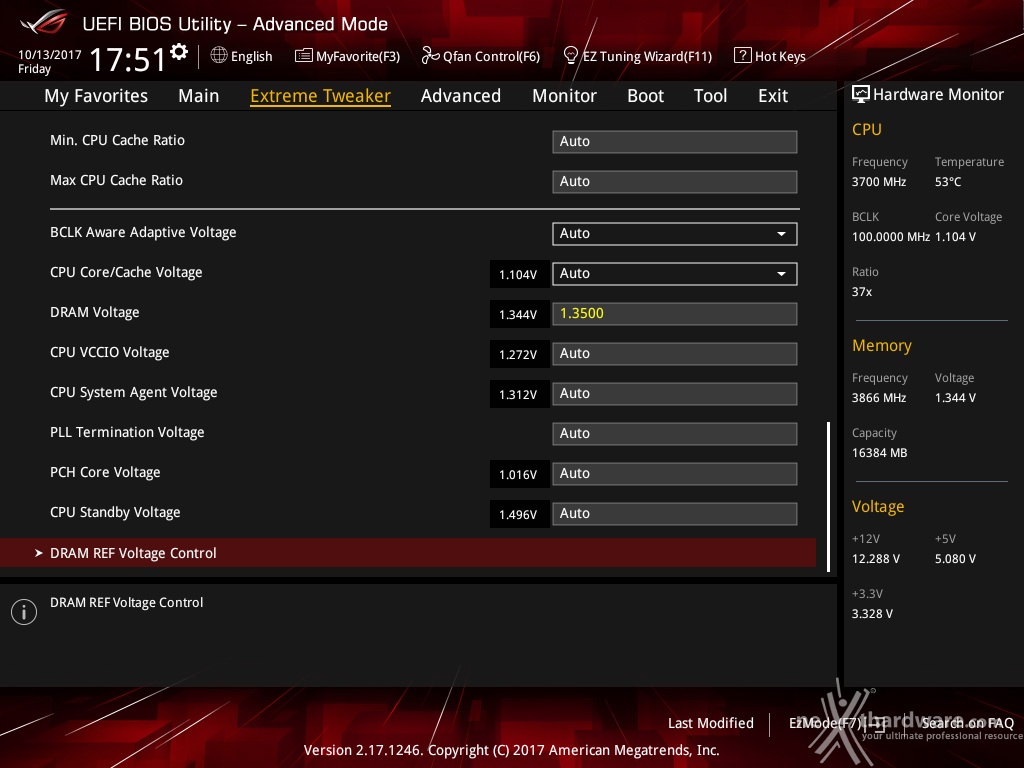Image resolution: width=1024 pixels, height=768 pixels.
Task: Click the CPU VCCIO Voltage Auto field
Action: (675, 353)
